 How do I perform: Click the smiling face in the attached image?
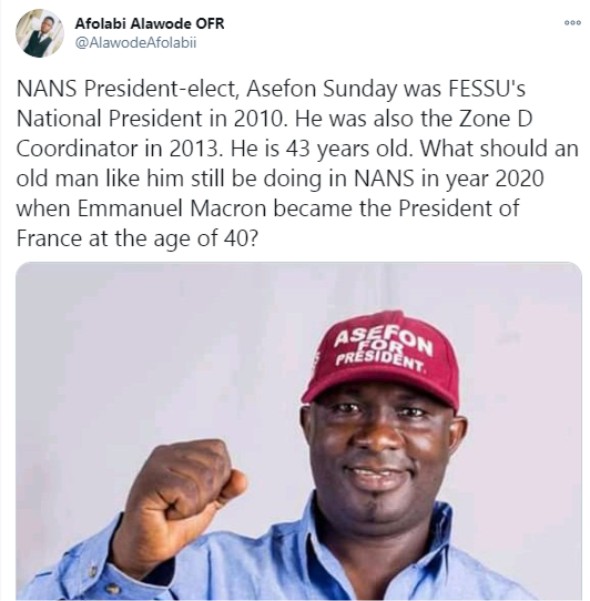[x=381, y=452]
